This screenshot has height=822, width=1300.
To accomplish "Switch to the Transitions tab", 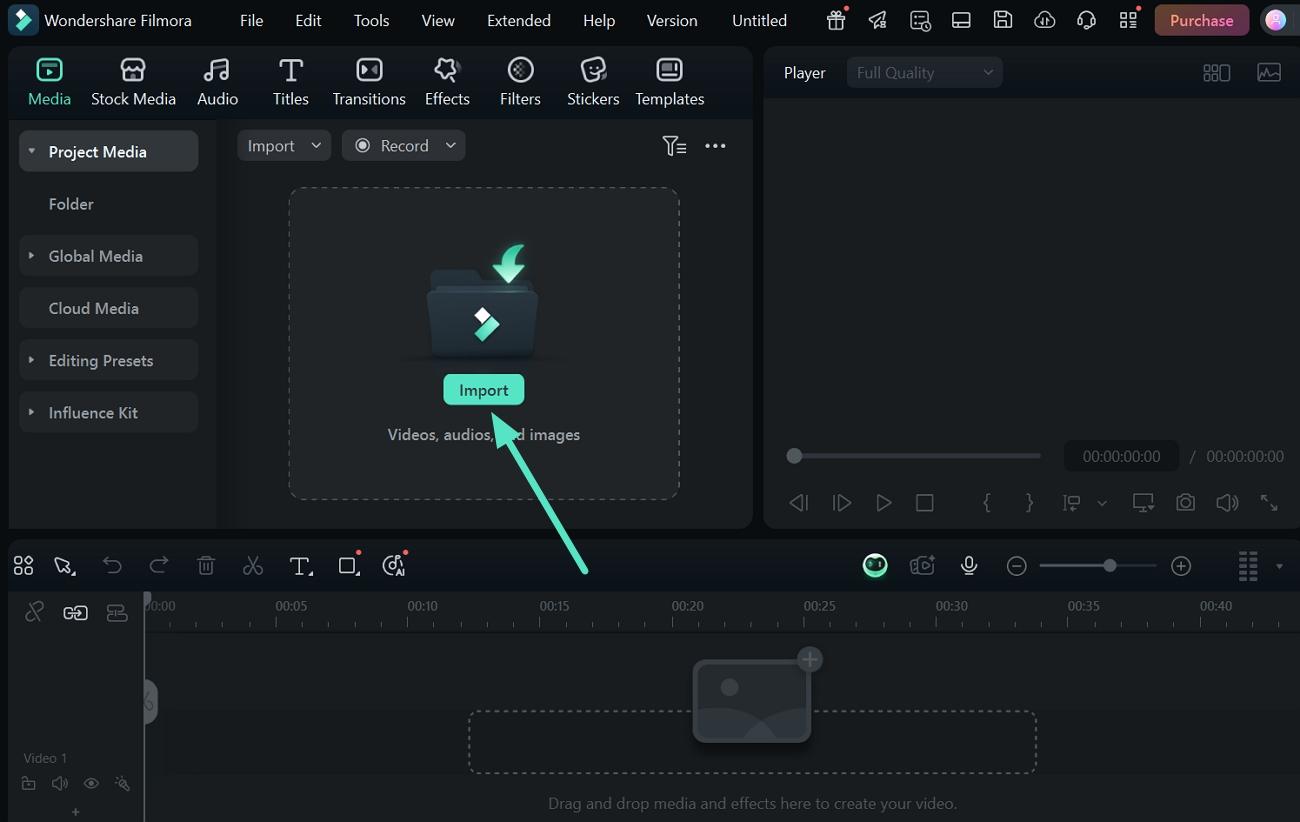I will 369,82.
